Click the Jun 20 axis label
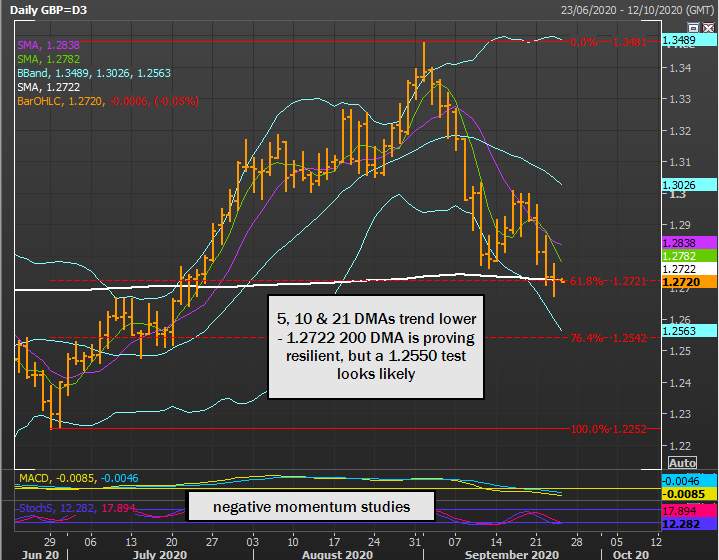Image resolution: width=719 pixels, height=560 pixels. [x=40, y=554]
